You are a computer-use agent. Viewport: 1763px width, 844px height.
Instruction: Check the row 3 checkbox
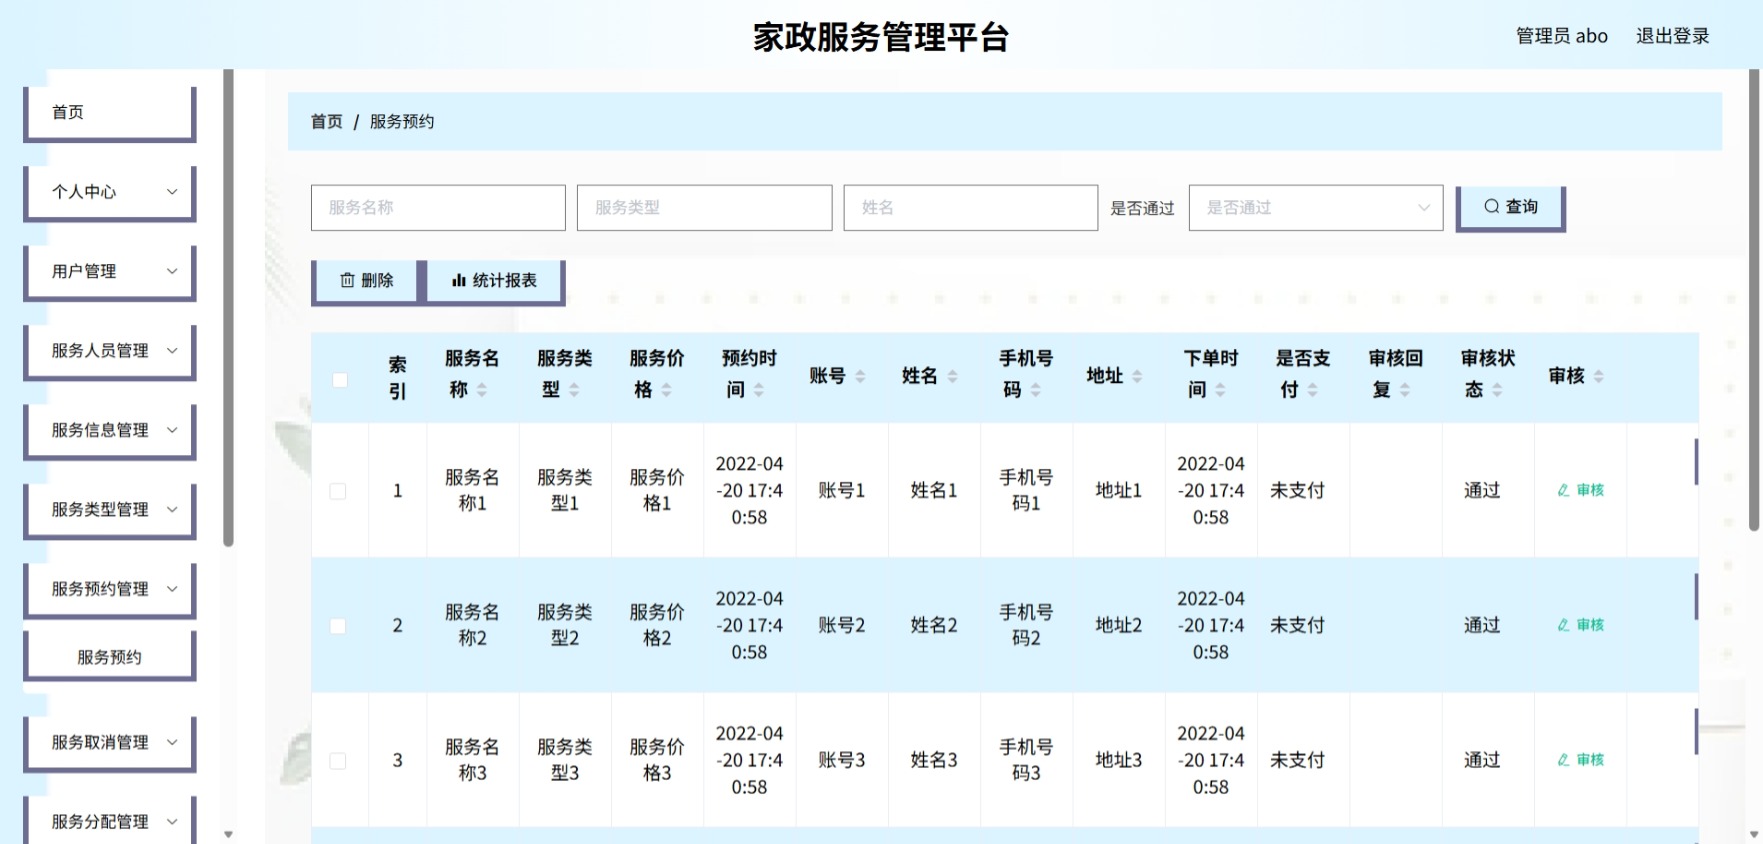point(338,761)
